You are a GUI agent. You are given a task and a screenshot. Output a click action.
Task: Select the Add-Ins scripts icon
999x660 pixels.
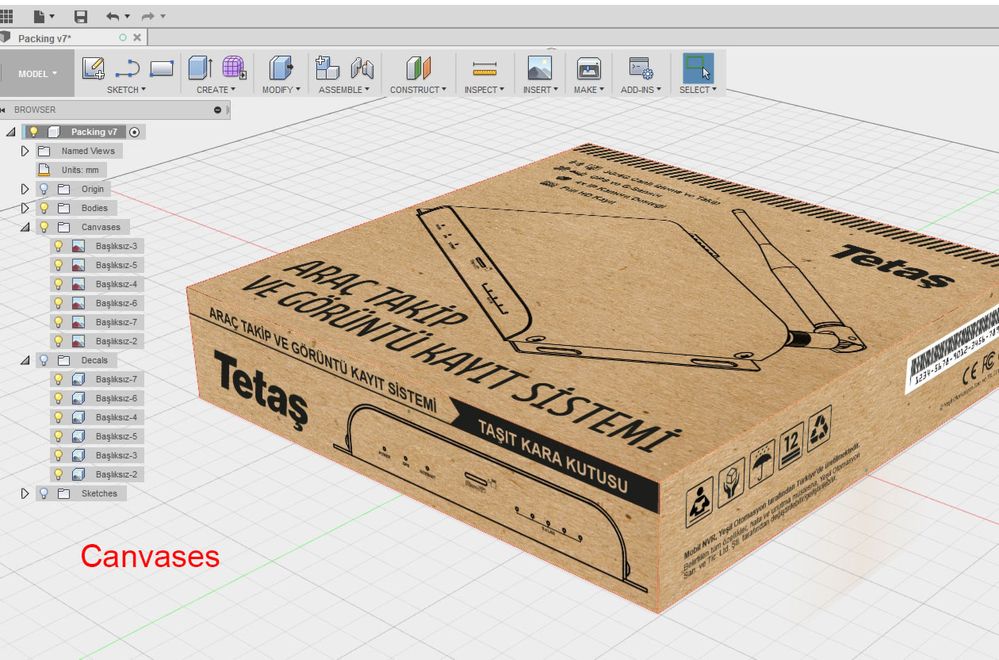click(640, 68)
